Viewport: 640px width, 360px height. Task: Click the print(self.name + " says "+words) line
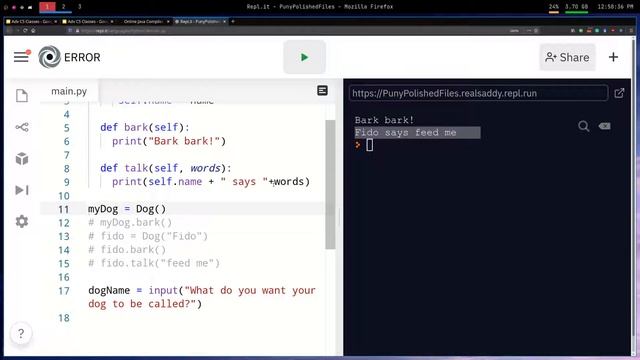point(211,182)
